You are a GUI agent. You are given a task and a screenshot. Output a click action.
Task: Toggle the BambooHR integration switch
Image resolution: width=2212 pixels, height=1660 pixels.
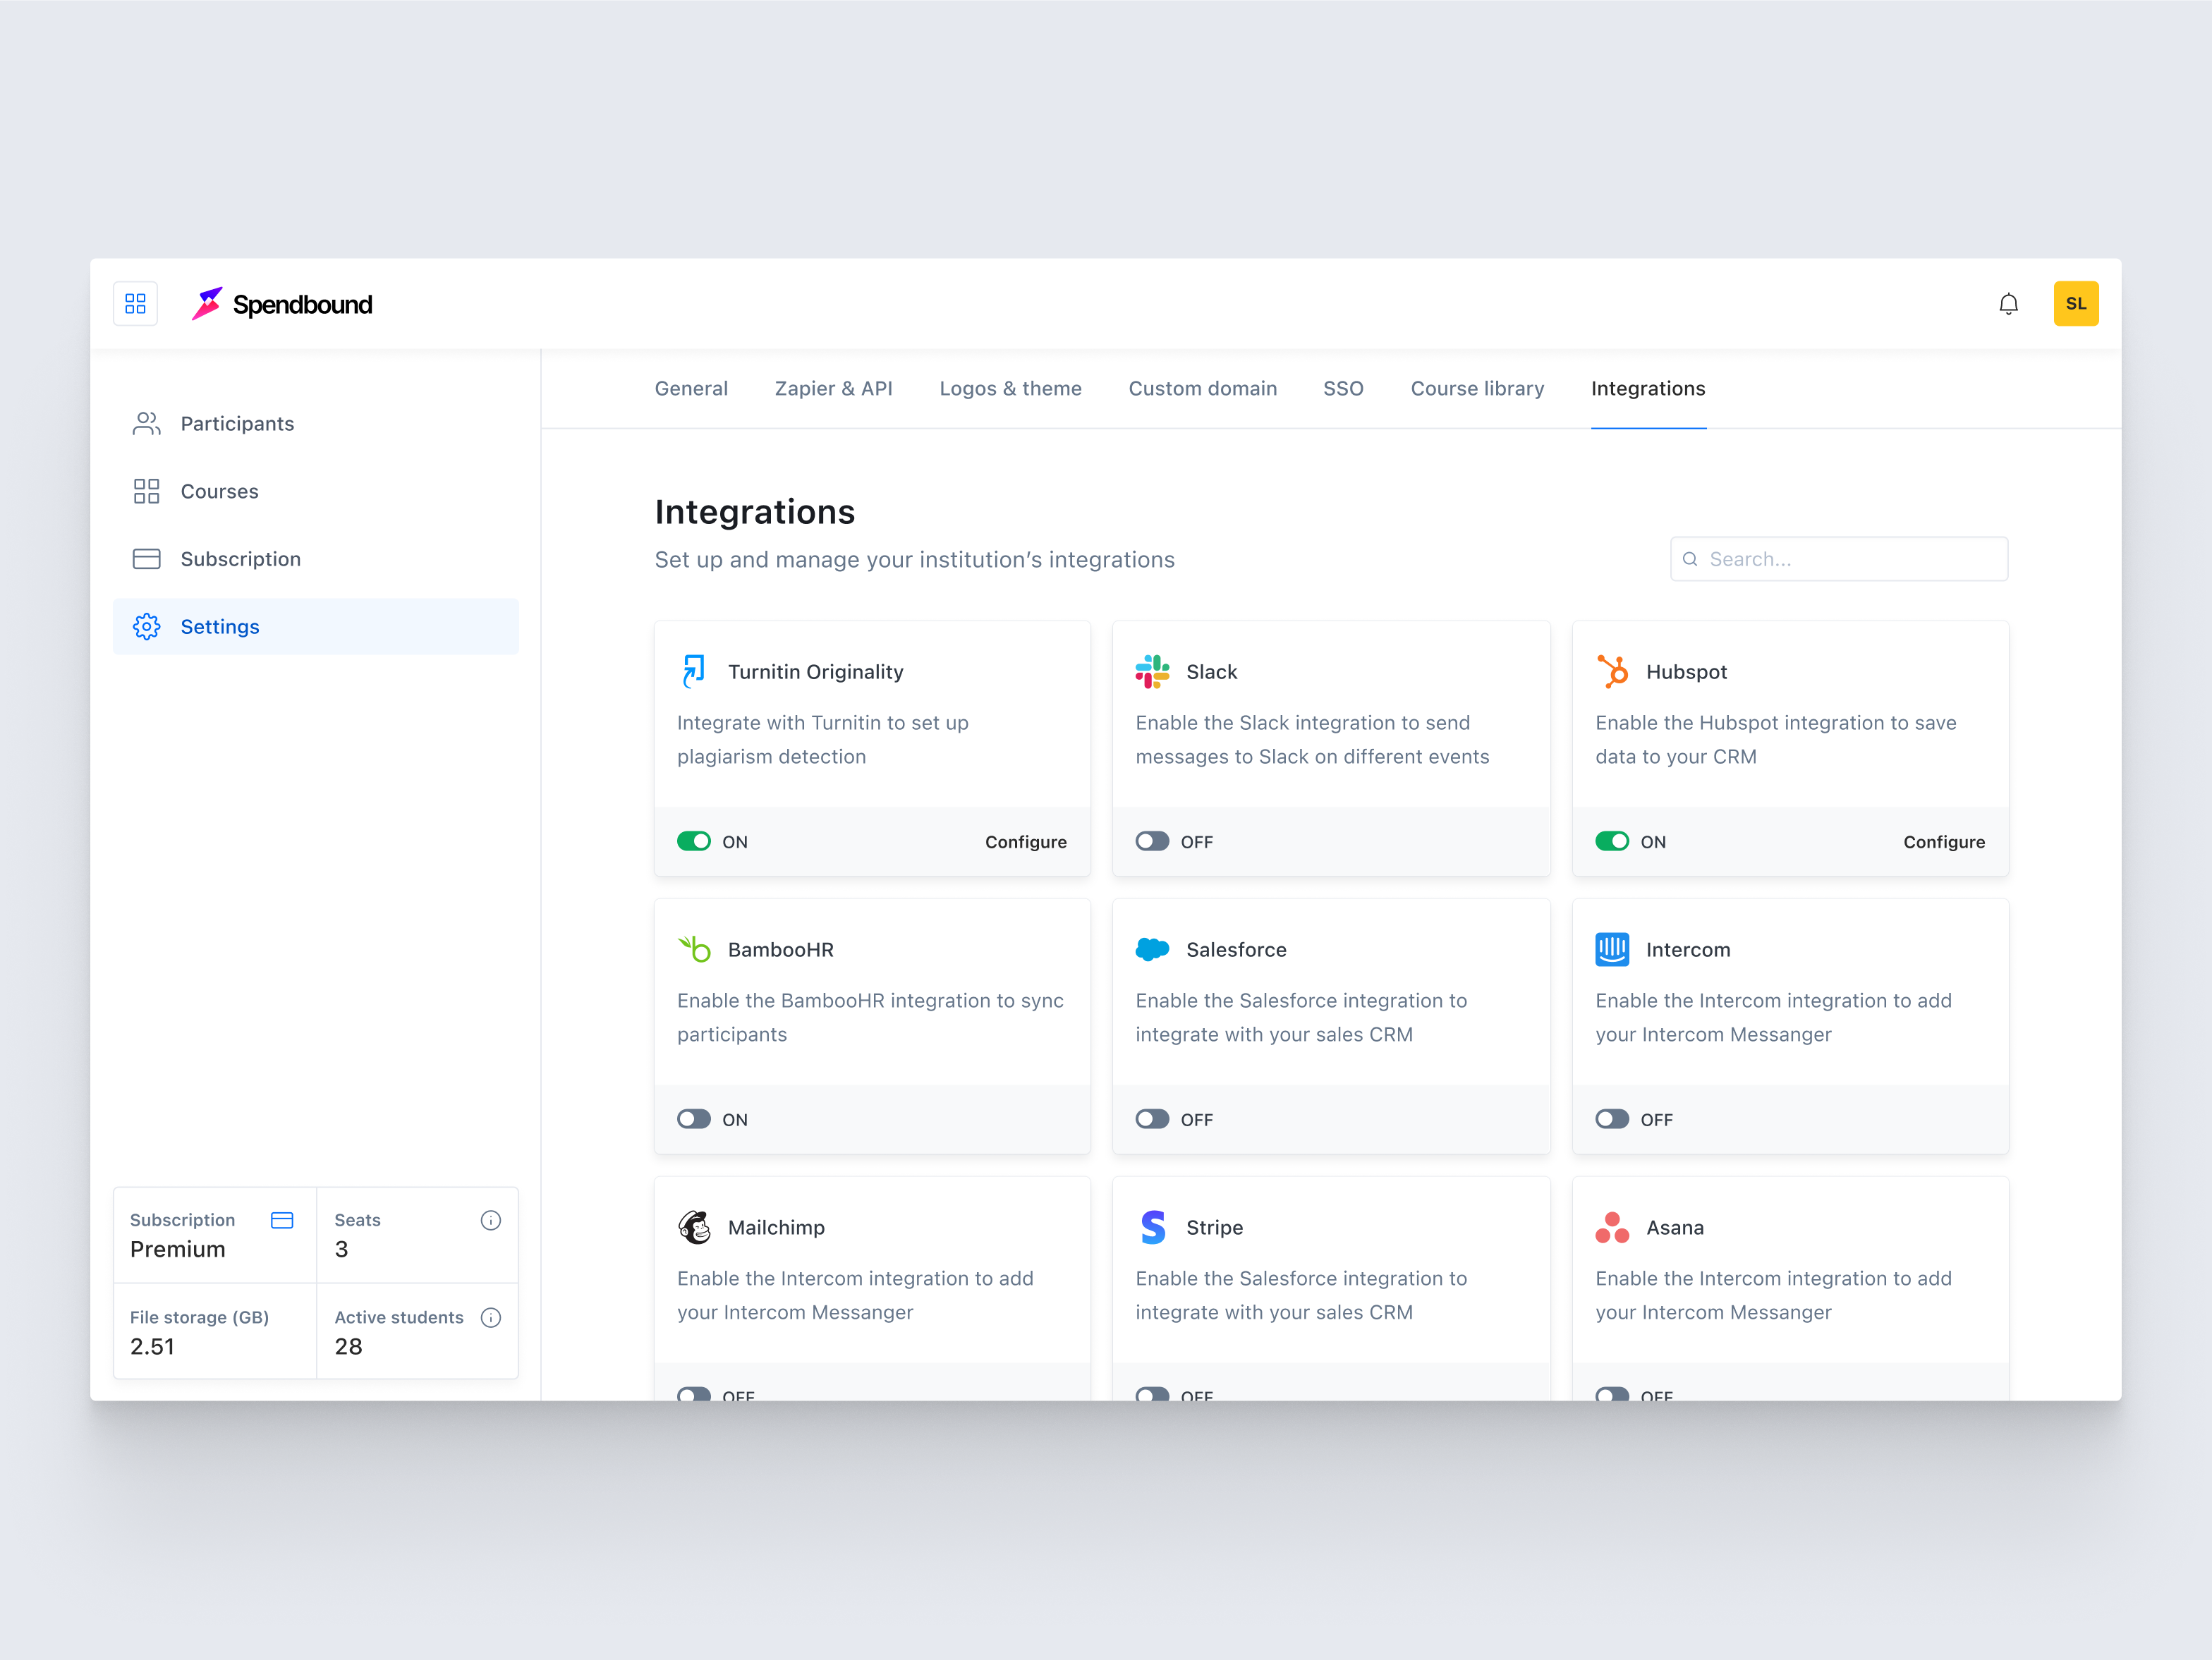point(694,1119)
